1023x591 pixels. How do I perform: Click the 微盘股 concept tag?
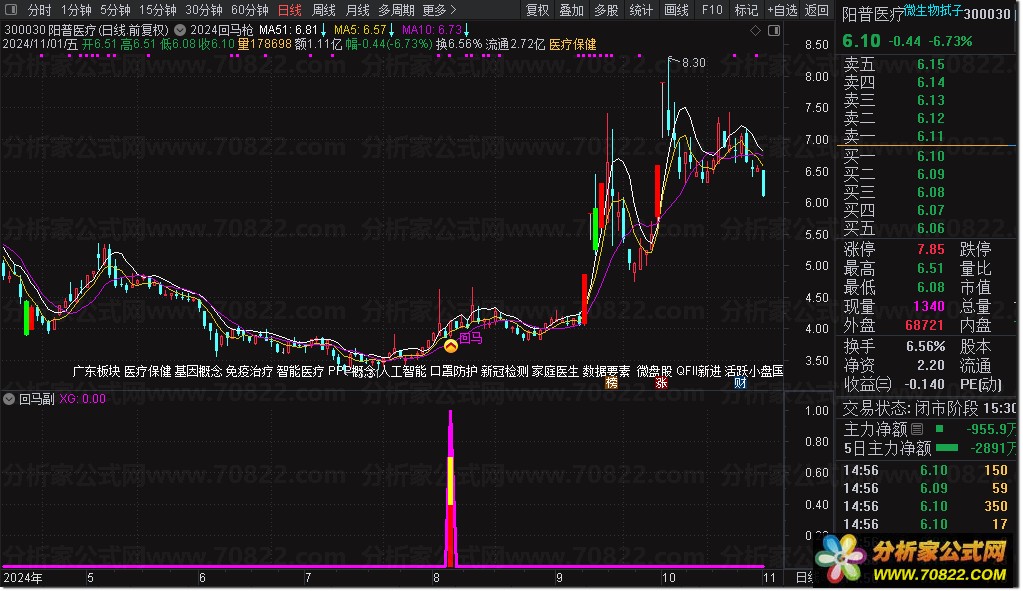(x=654, y=371)
